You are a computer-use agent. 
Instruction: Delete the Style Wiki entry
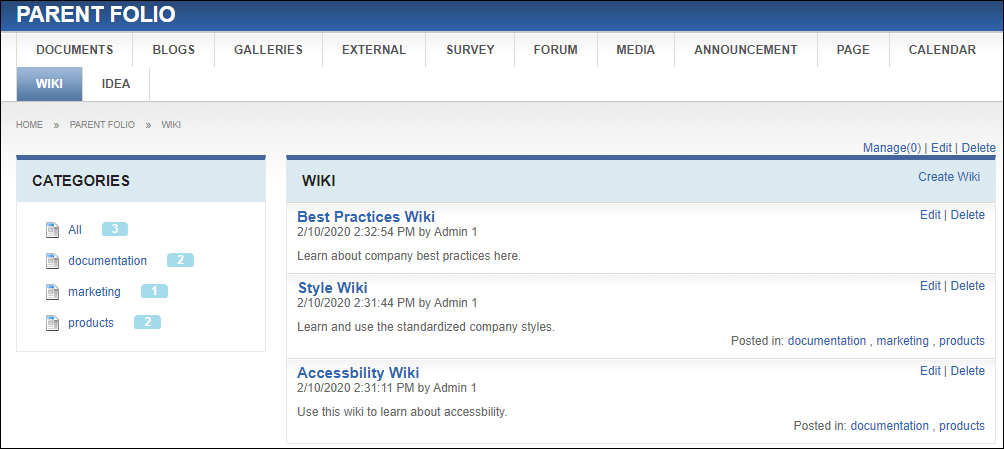[968, 286]
